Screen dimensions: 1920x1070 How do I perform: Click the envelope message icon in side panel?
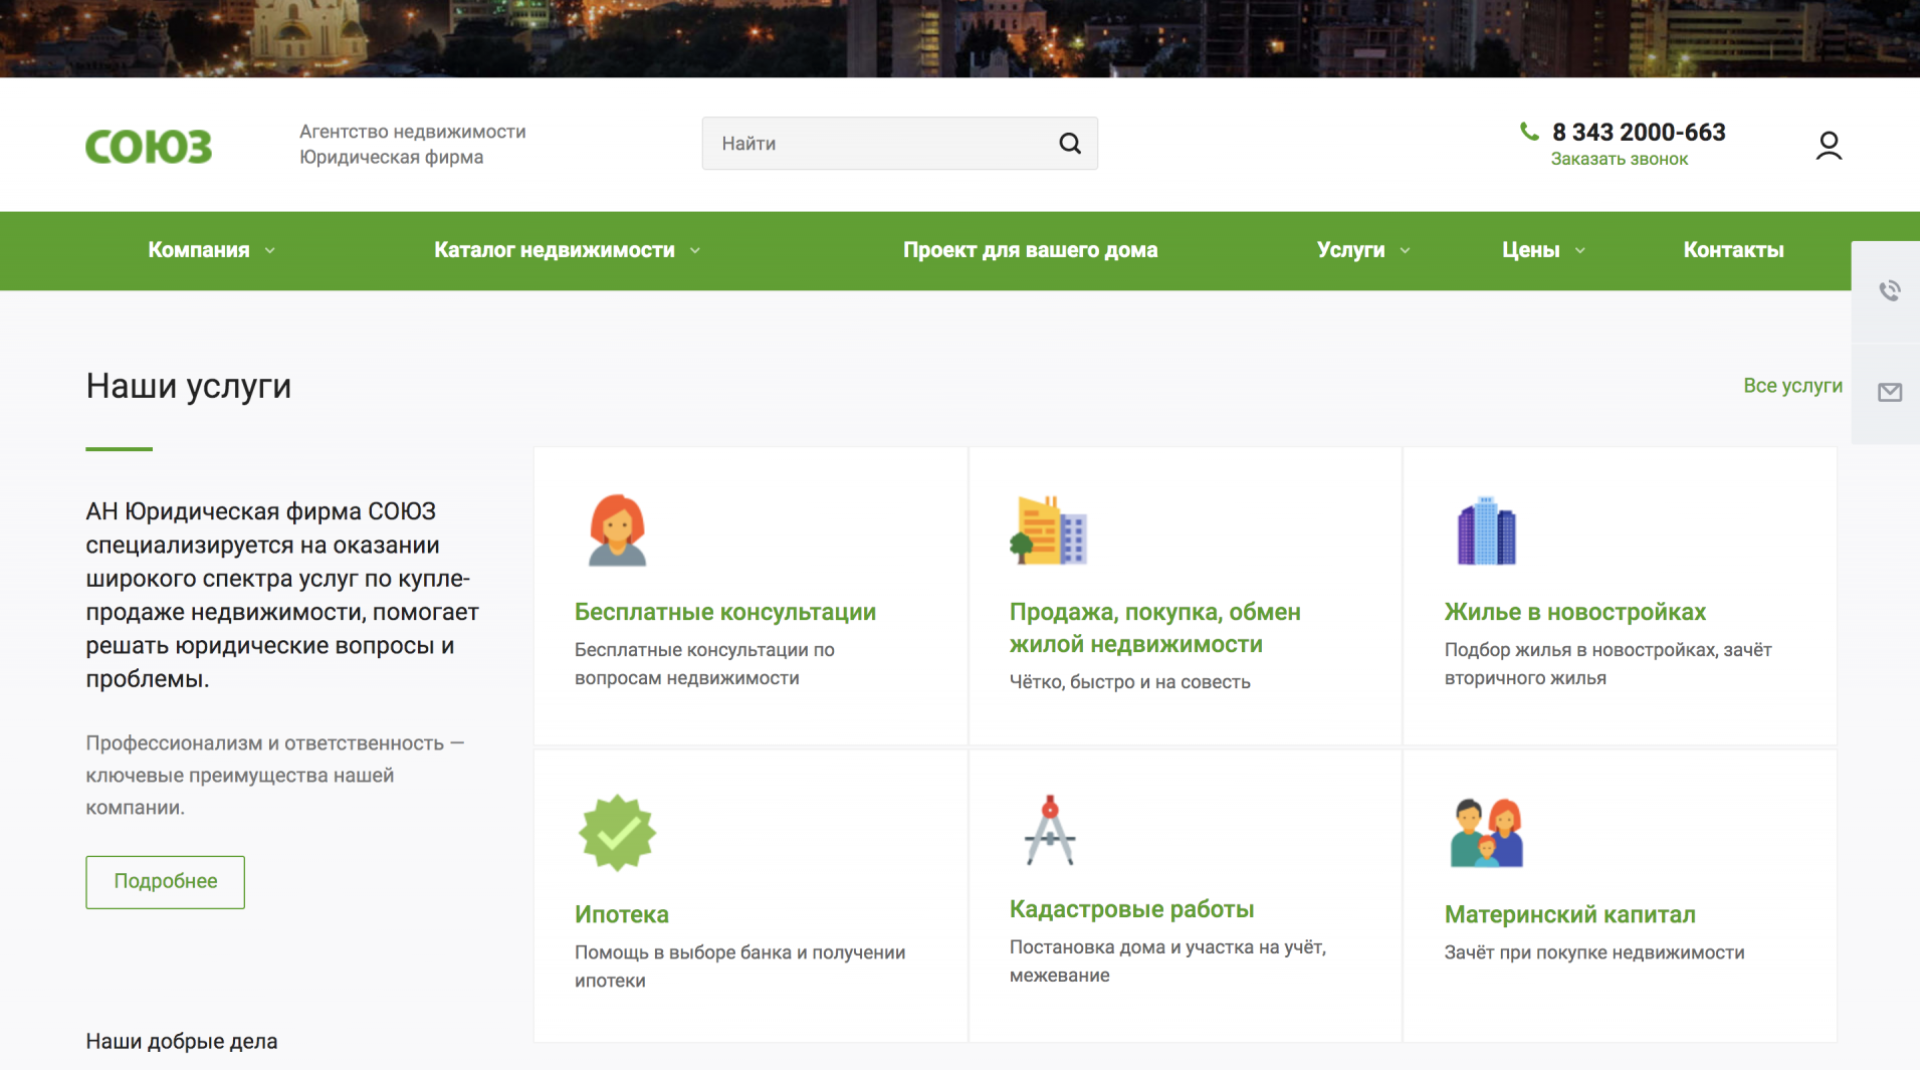(1889, 392)
